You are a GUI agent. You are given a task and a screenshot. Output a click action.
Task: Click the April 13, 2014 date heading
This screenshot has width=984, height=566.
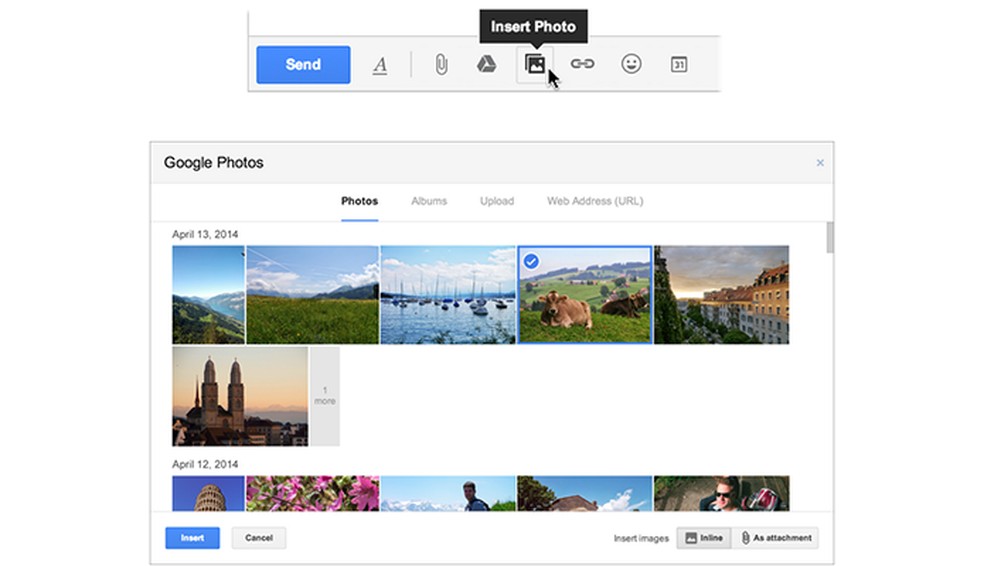click(205, 234)
